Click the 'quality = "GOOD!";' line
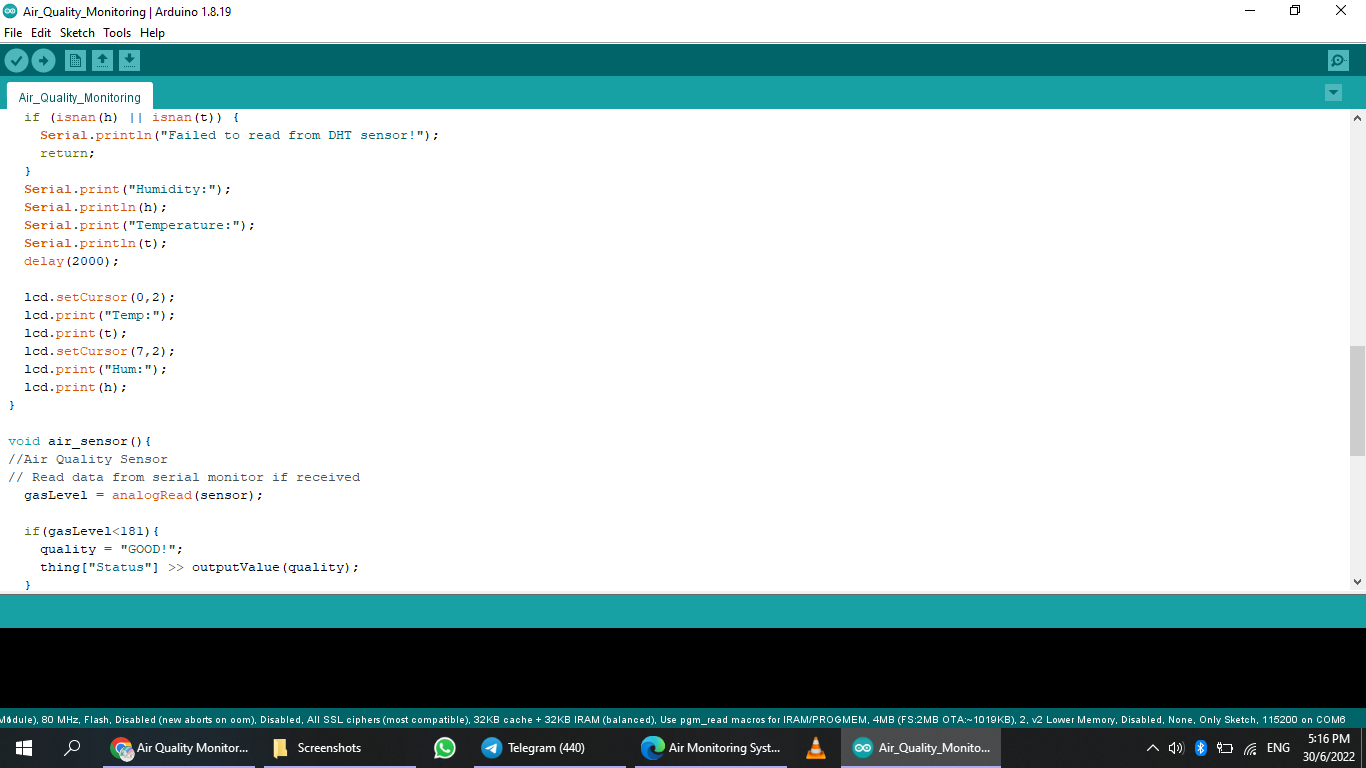1366x768 pixels. [112, 549]
